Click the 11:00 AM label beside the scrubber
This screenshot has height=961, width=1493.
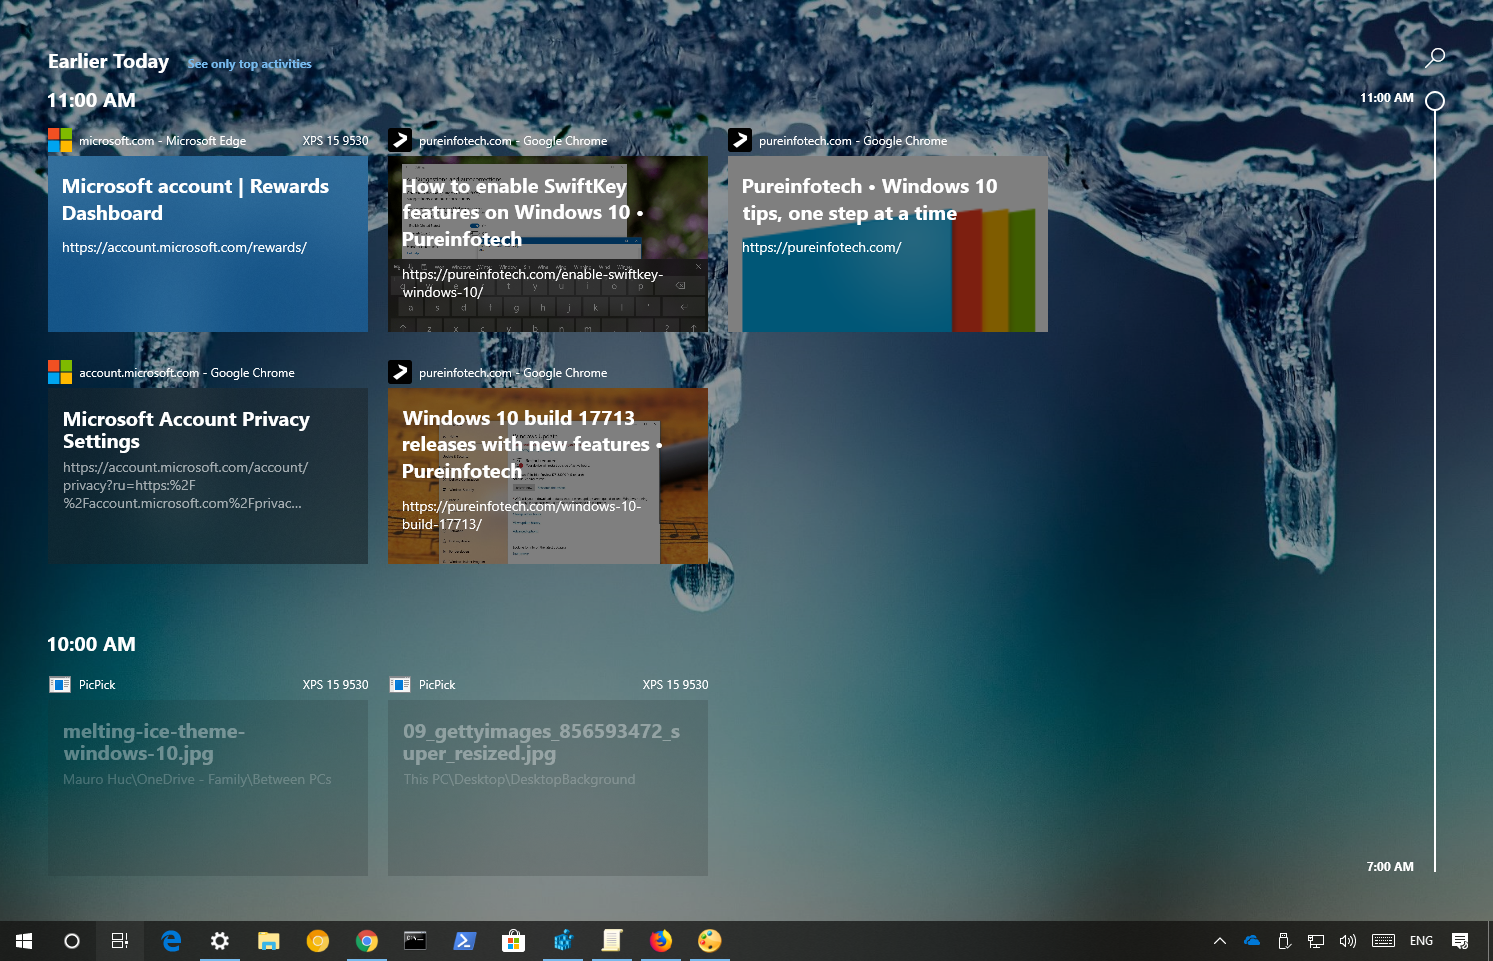click(x=1387, y=98)
